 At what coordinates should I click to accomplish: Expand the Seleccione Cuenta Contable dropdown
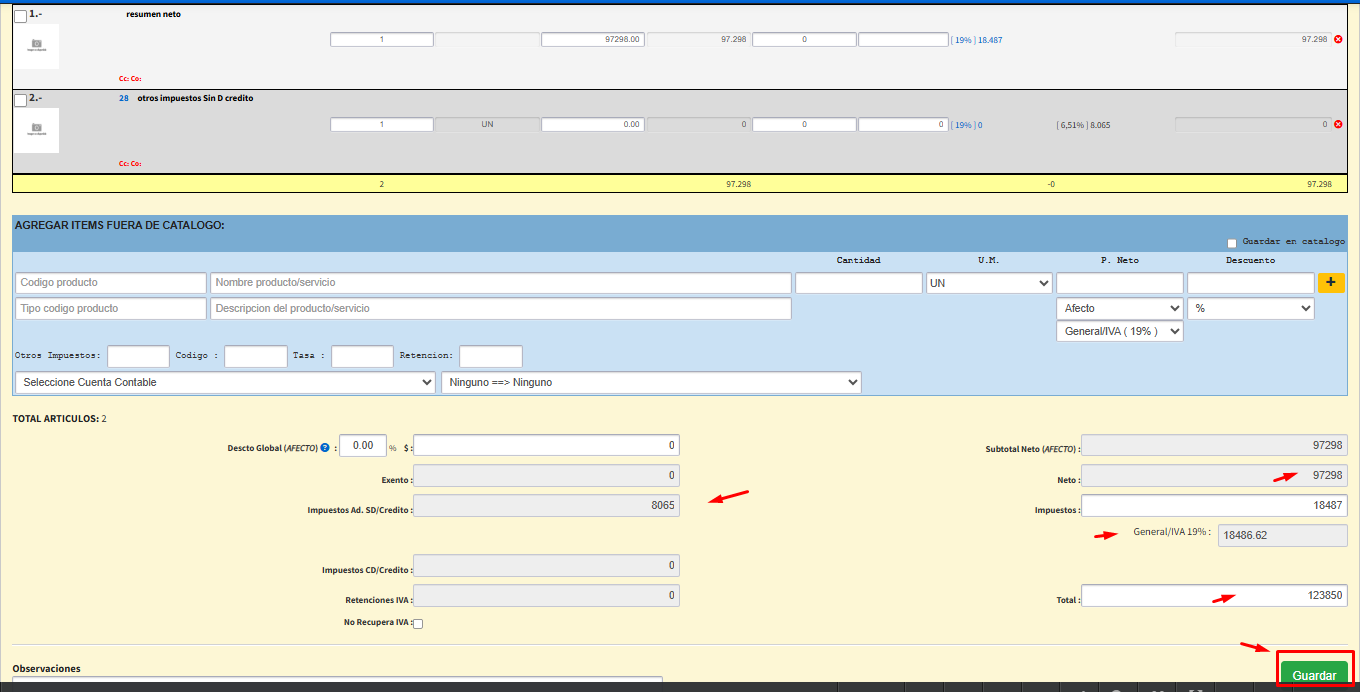(x=225, y=382)
